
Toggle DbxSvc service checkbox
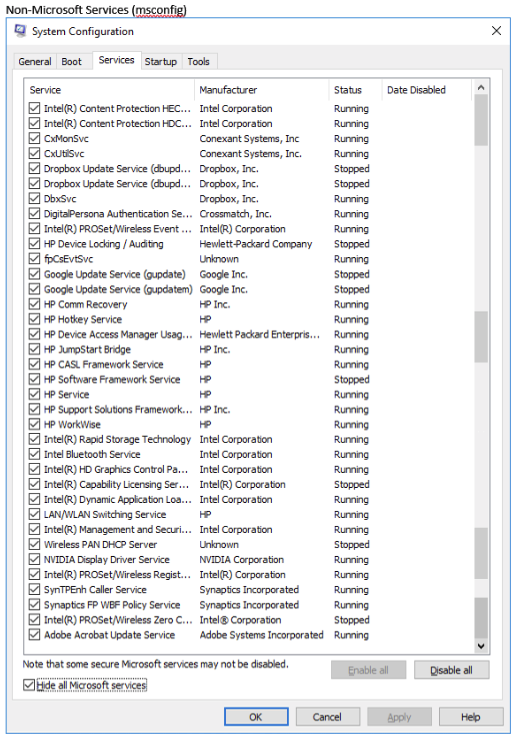pos(34,199)
